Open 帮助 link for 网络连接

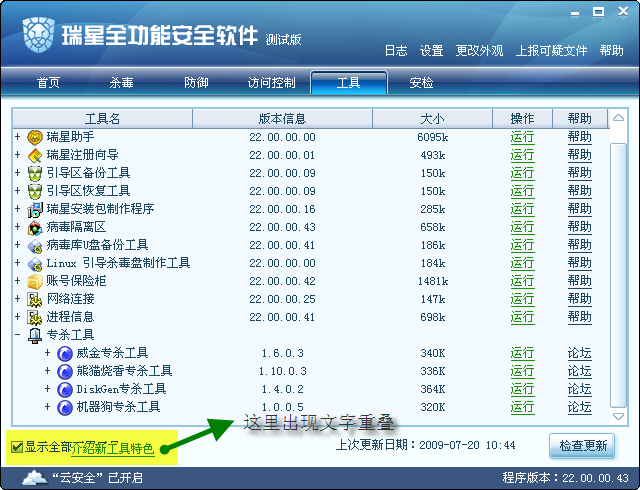point(580,299)
